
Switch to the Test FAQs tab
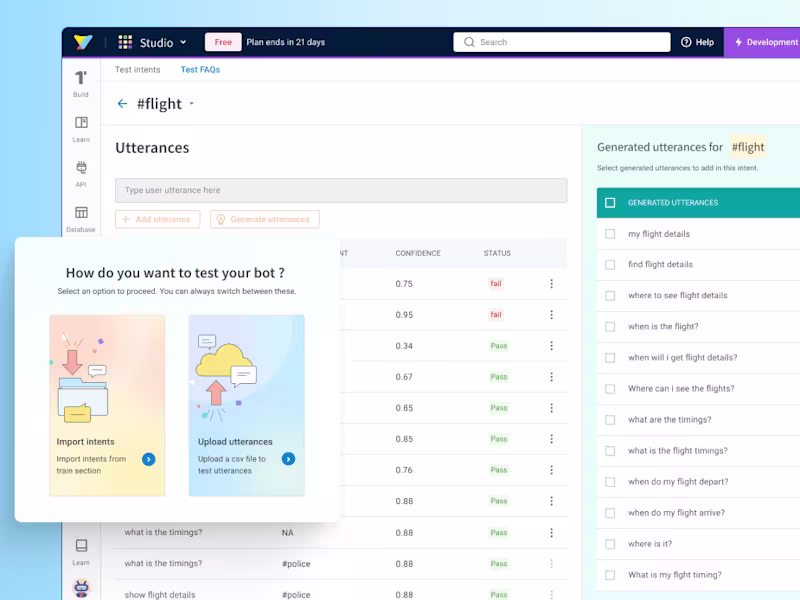point(200,69)
